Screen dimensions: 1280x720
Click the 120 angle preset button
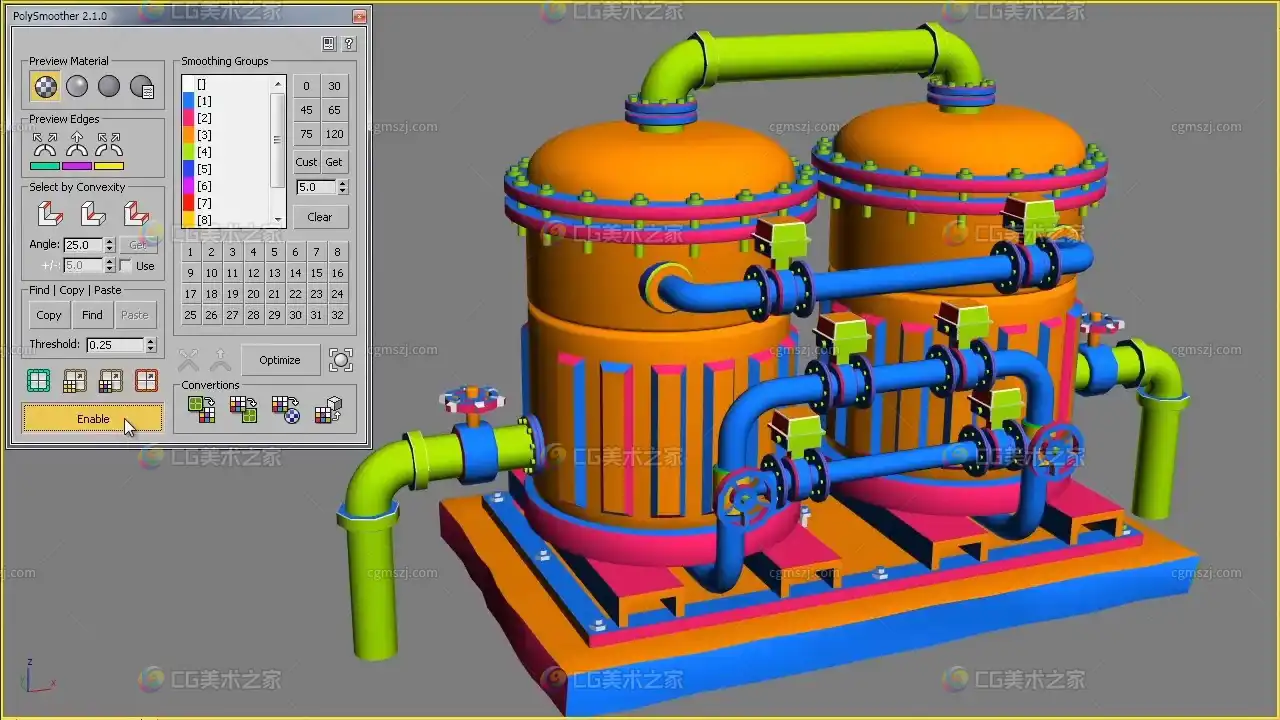[x=334, y=134]
